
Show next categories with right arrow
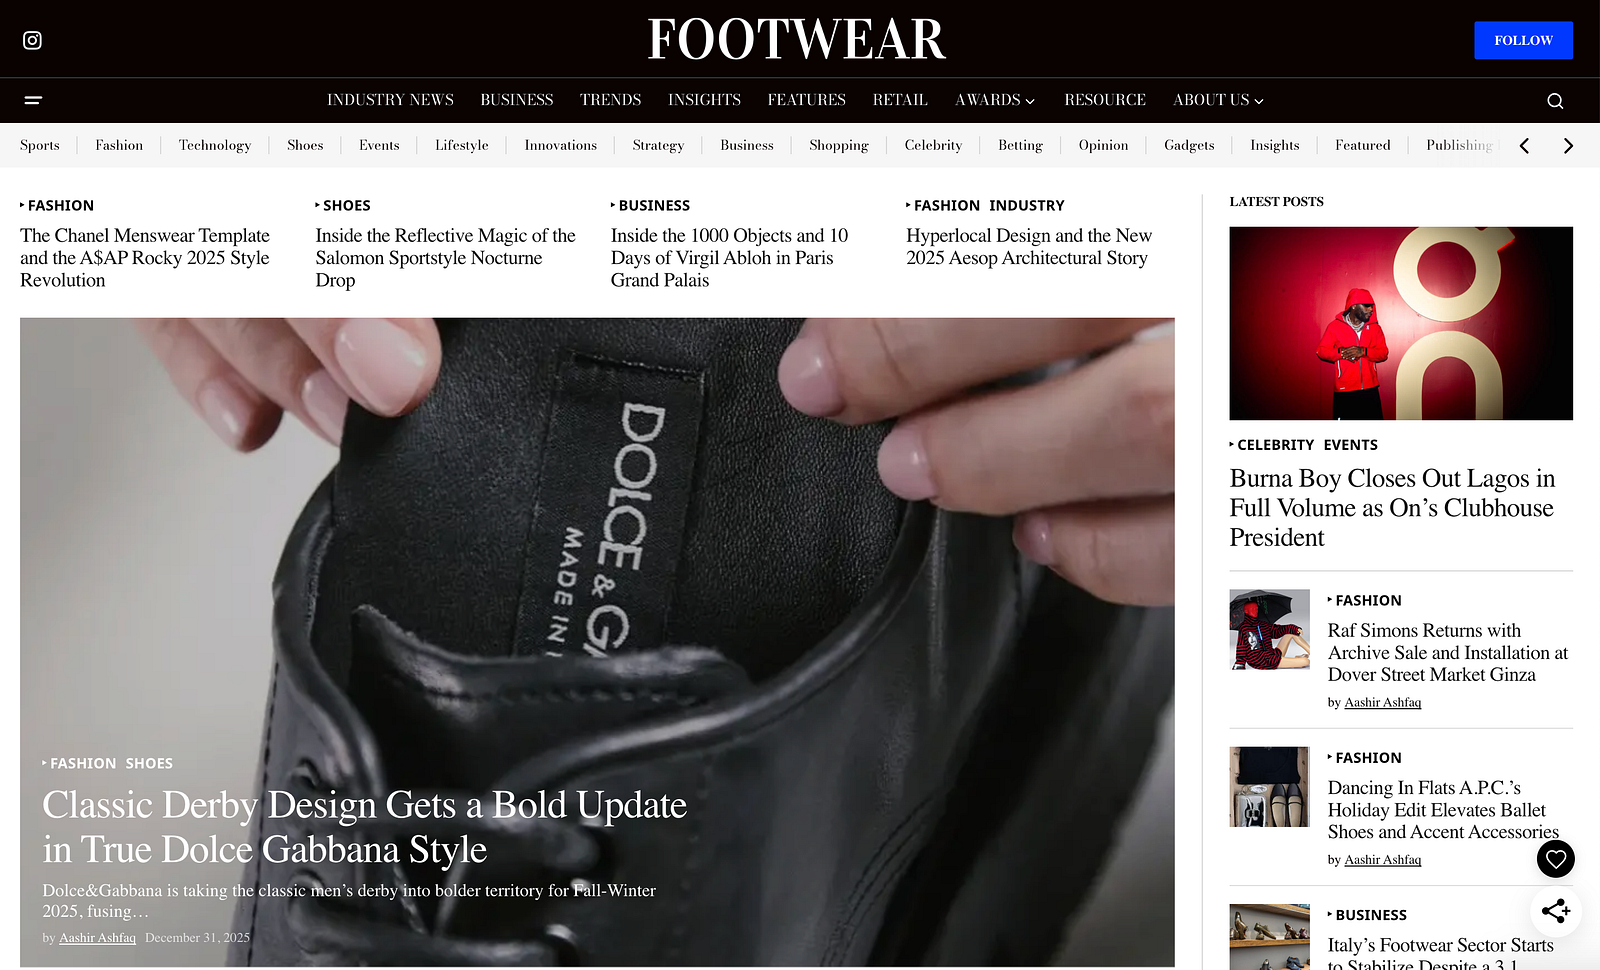click(1568, 146)
